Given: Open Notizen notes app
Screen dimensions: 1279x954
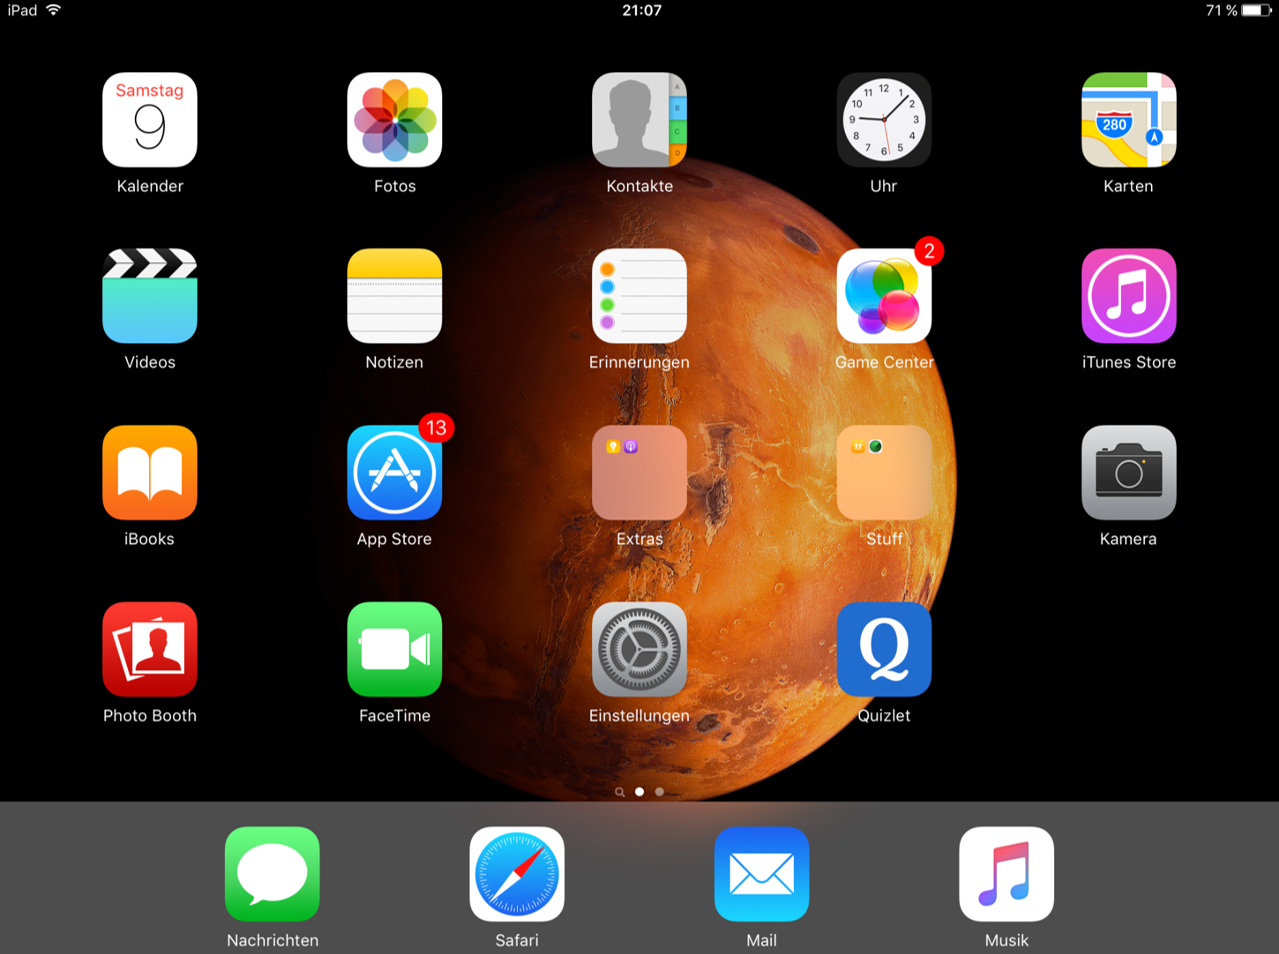Looking at the screenshot, I should 395,296.
